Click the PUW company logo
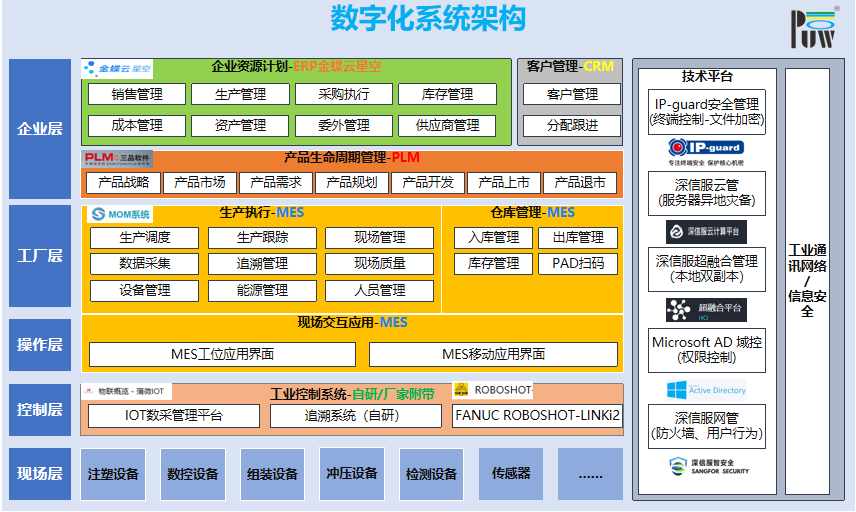Viewport: 856px width, 512px height. 813,28
